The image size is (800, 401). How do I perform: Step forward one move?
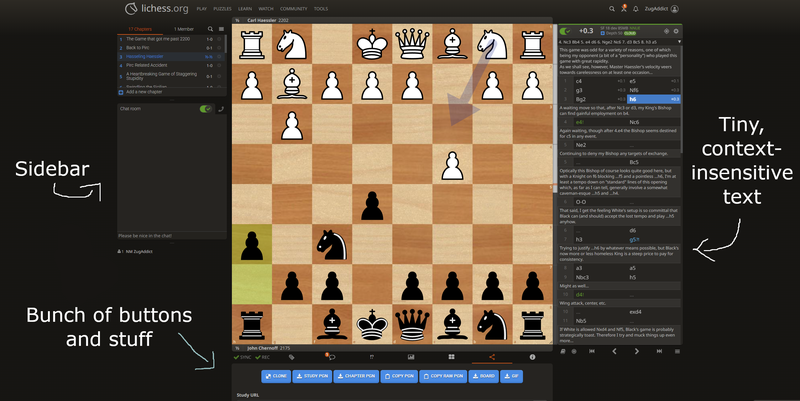coord(637,352)
